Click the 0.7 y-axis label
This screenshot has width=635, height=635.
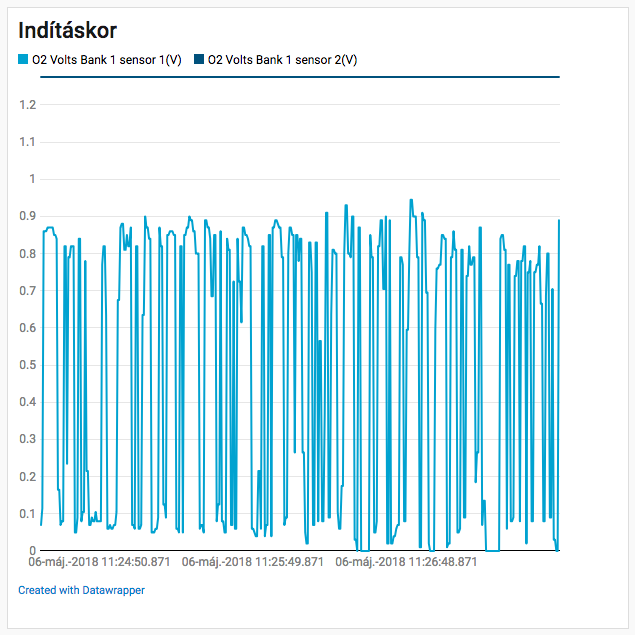point(27,291)
